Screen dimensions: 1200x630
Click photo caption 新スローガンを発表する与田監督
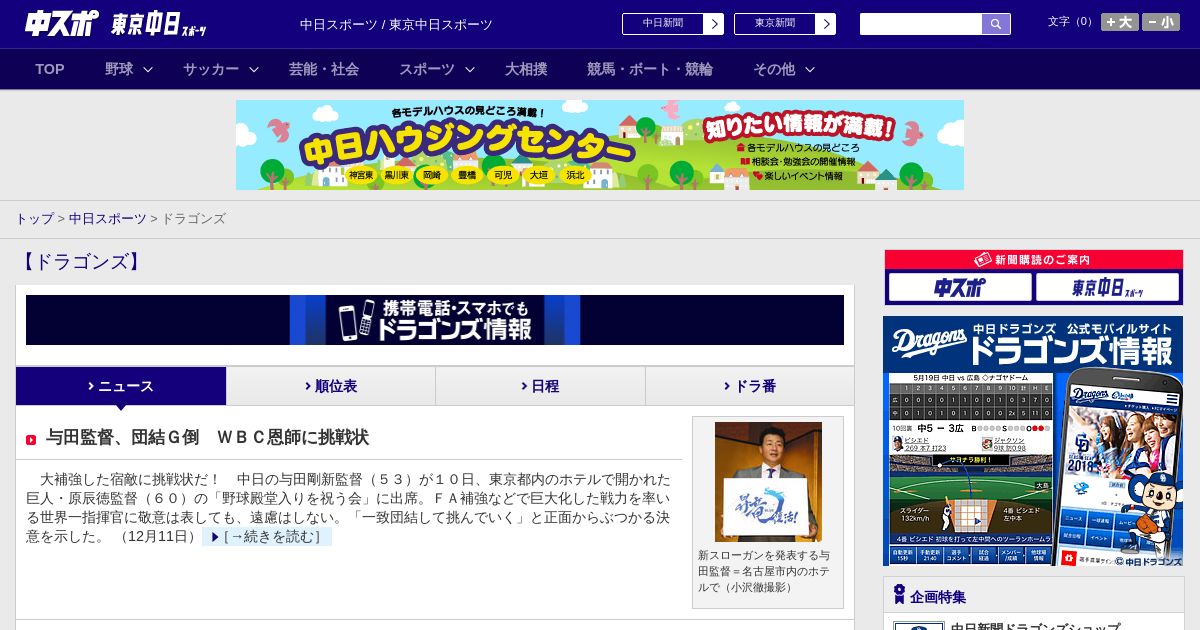(764, 571)
